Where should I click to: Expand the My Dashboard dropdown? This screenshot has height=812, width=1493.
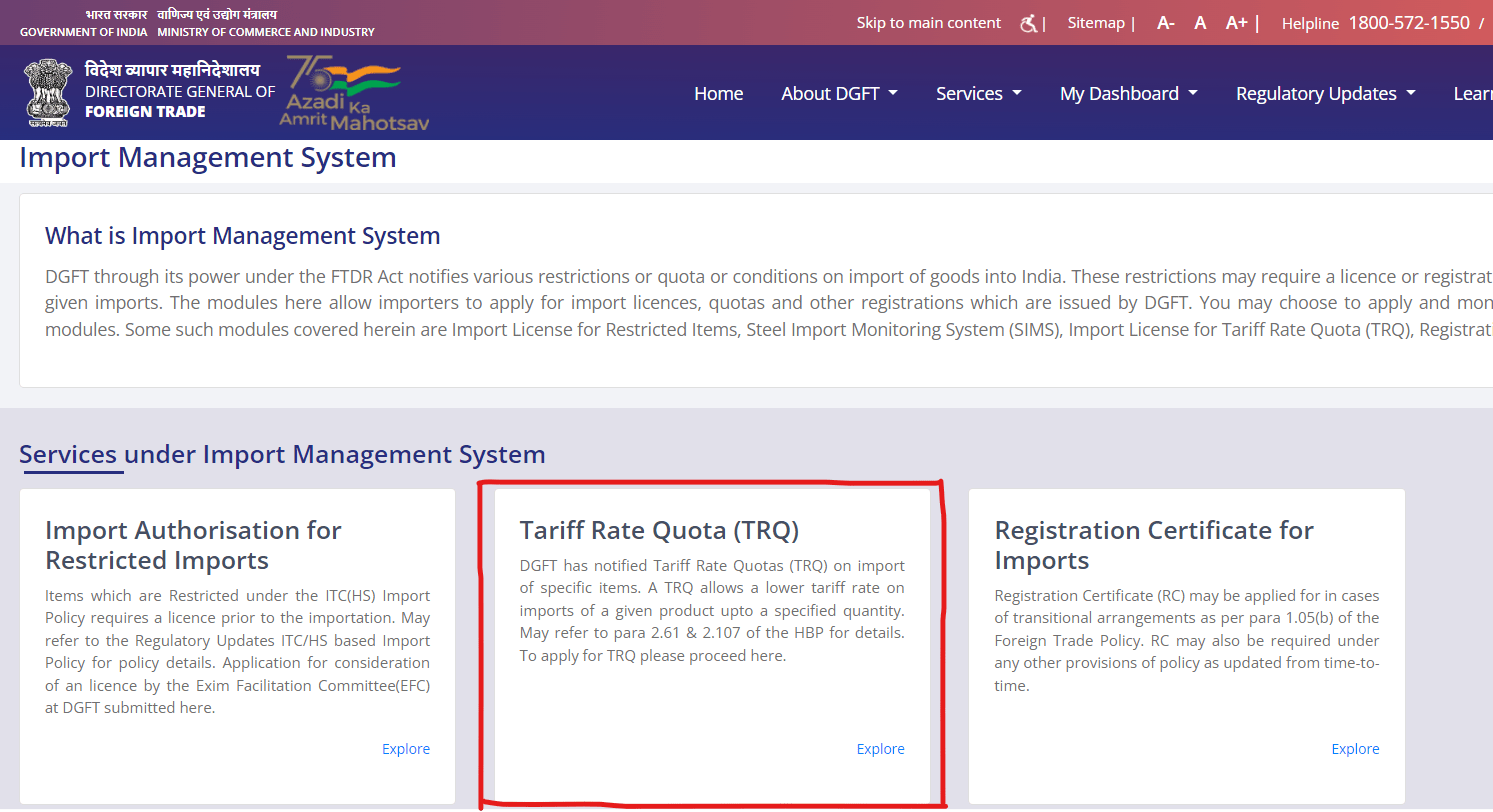[1128, 93]
